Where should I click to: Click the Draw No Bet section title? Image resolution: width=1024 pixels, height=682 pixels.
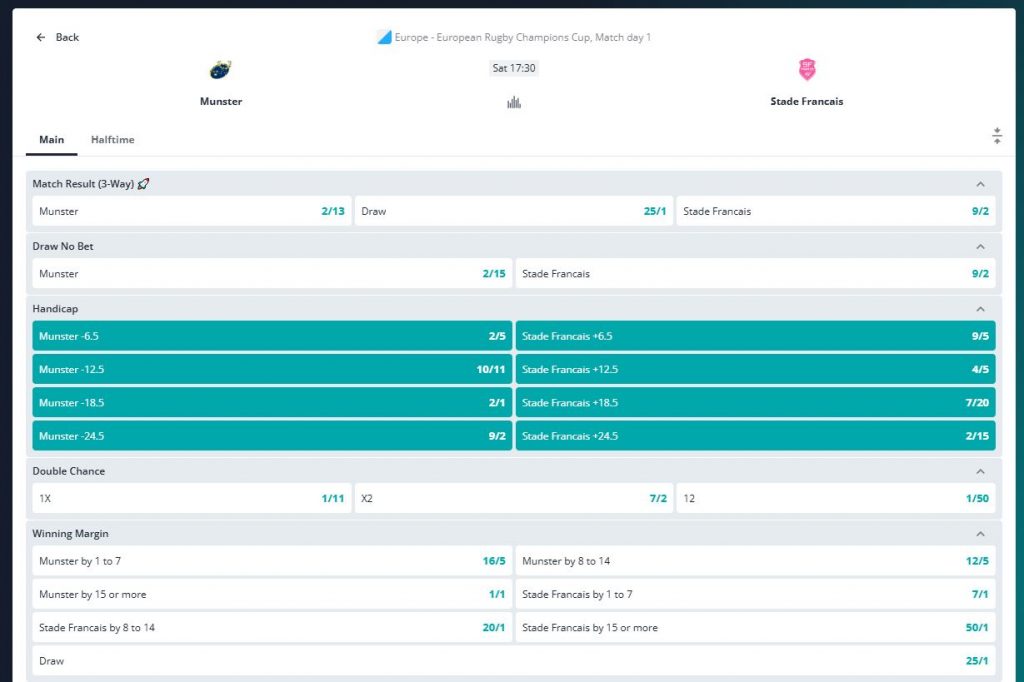[x=63, y=246]
